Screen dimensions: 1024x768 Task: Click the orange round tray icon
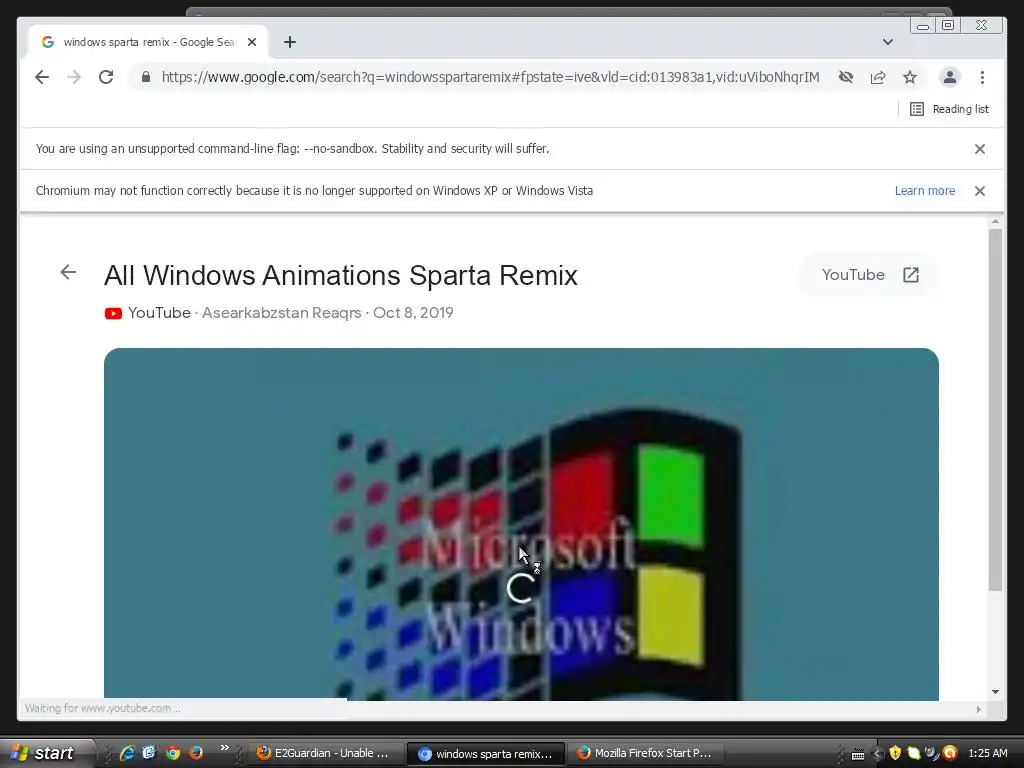pos(950,753)
